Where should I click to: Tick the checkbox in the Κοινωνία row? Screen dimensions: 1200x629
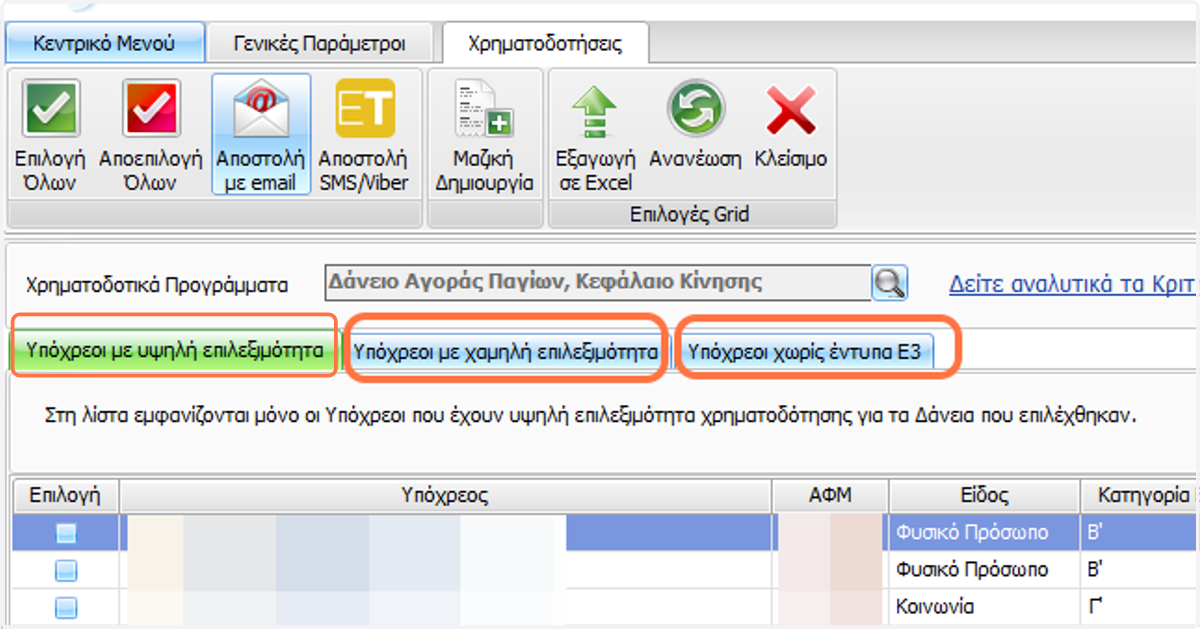[65, 607]
